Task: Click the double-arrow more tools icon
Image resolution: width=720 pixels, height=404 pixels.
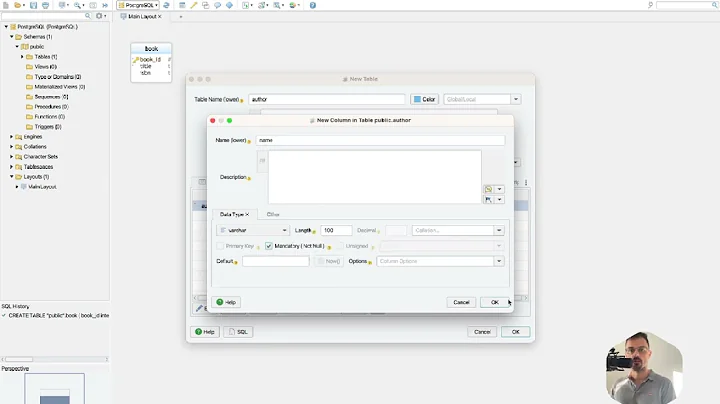Action: 105,5
